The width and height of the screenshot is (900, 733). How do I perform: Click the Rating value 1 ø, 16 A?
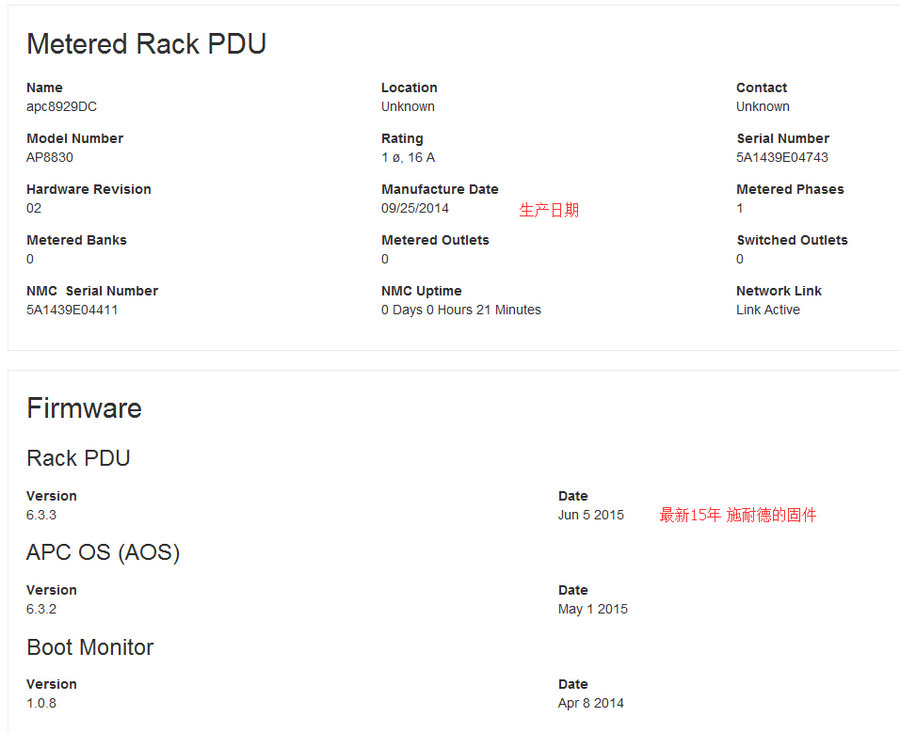coord(408,158)
